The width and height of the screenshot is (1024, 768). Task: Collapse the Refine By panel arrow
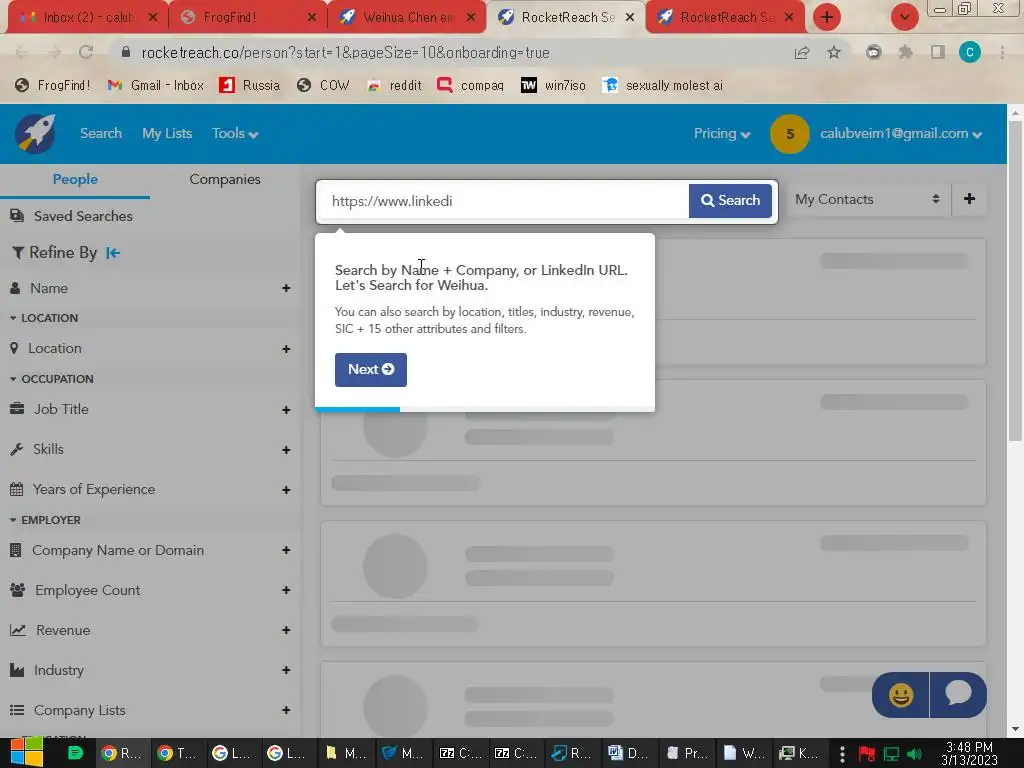113,253
